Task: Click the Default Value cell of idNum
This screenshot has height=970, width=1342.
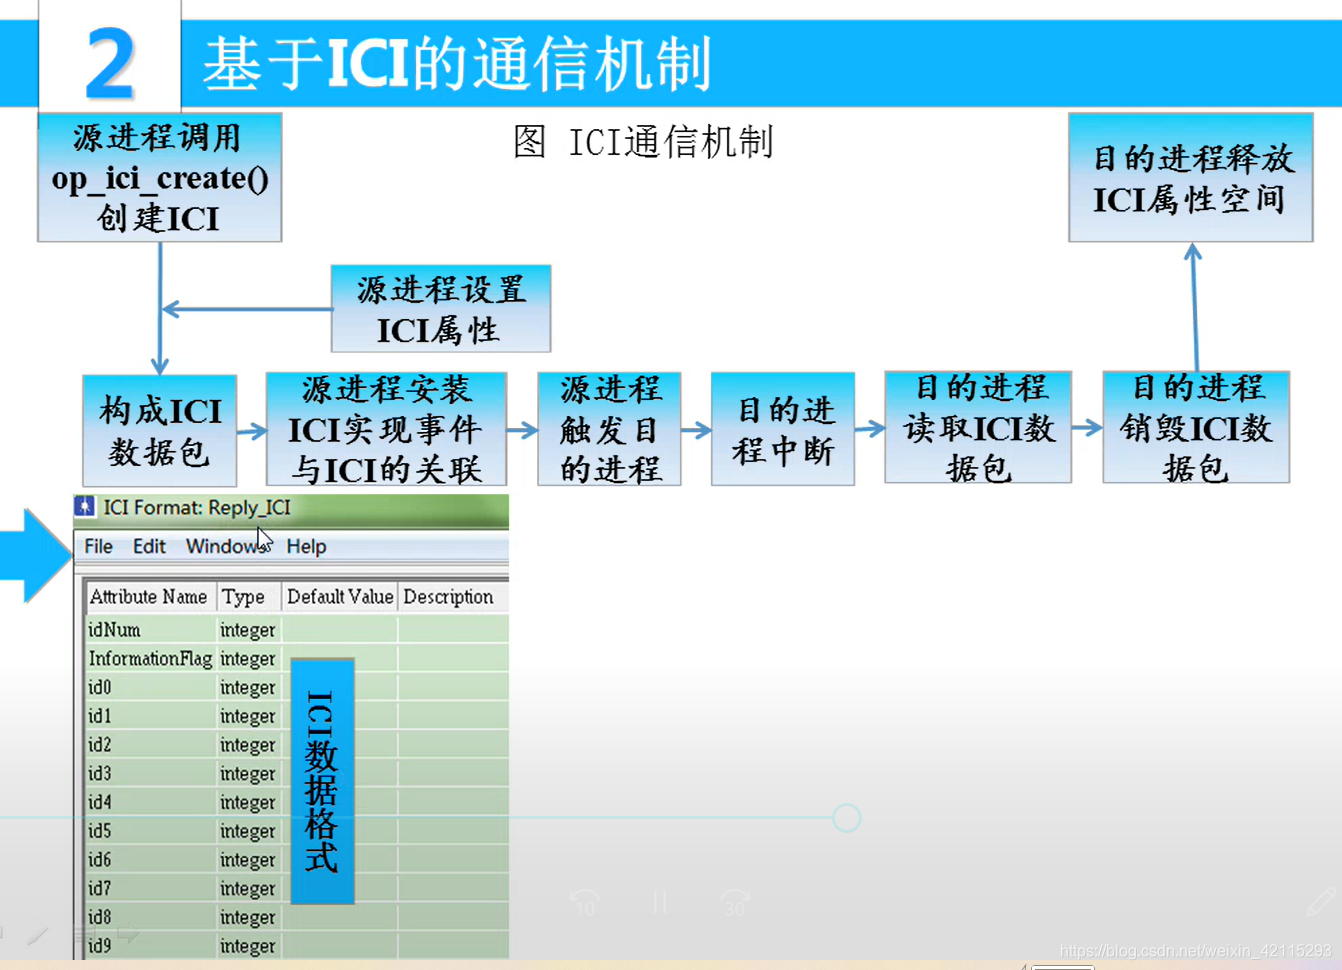Action: pos(340,630)
